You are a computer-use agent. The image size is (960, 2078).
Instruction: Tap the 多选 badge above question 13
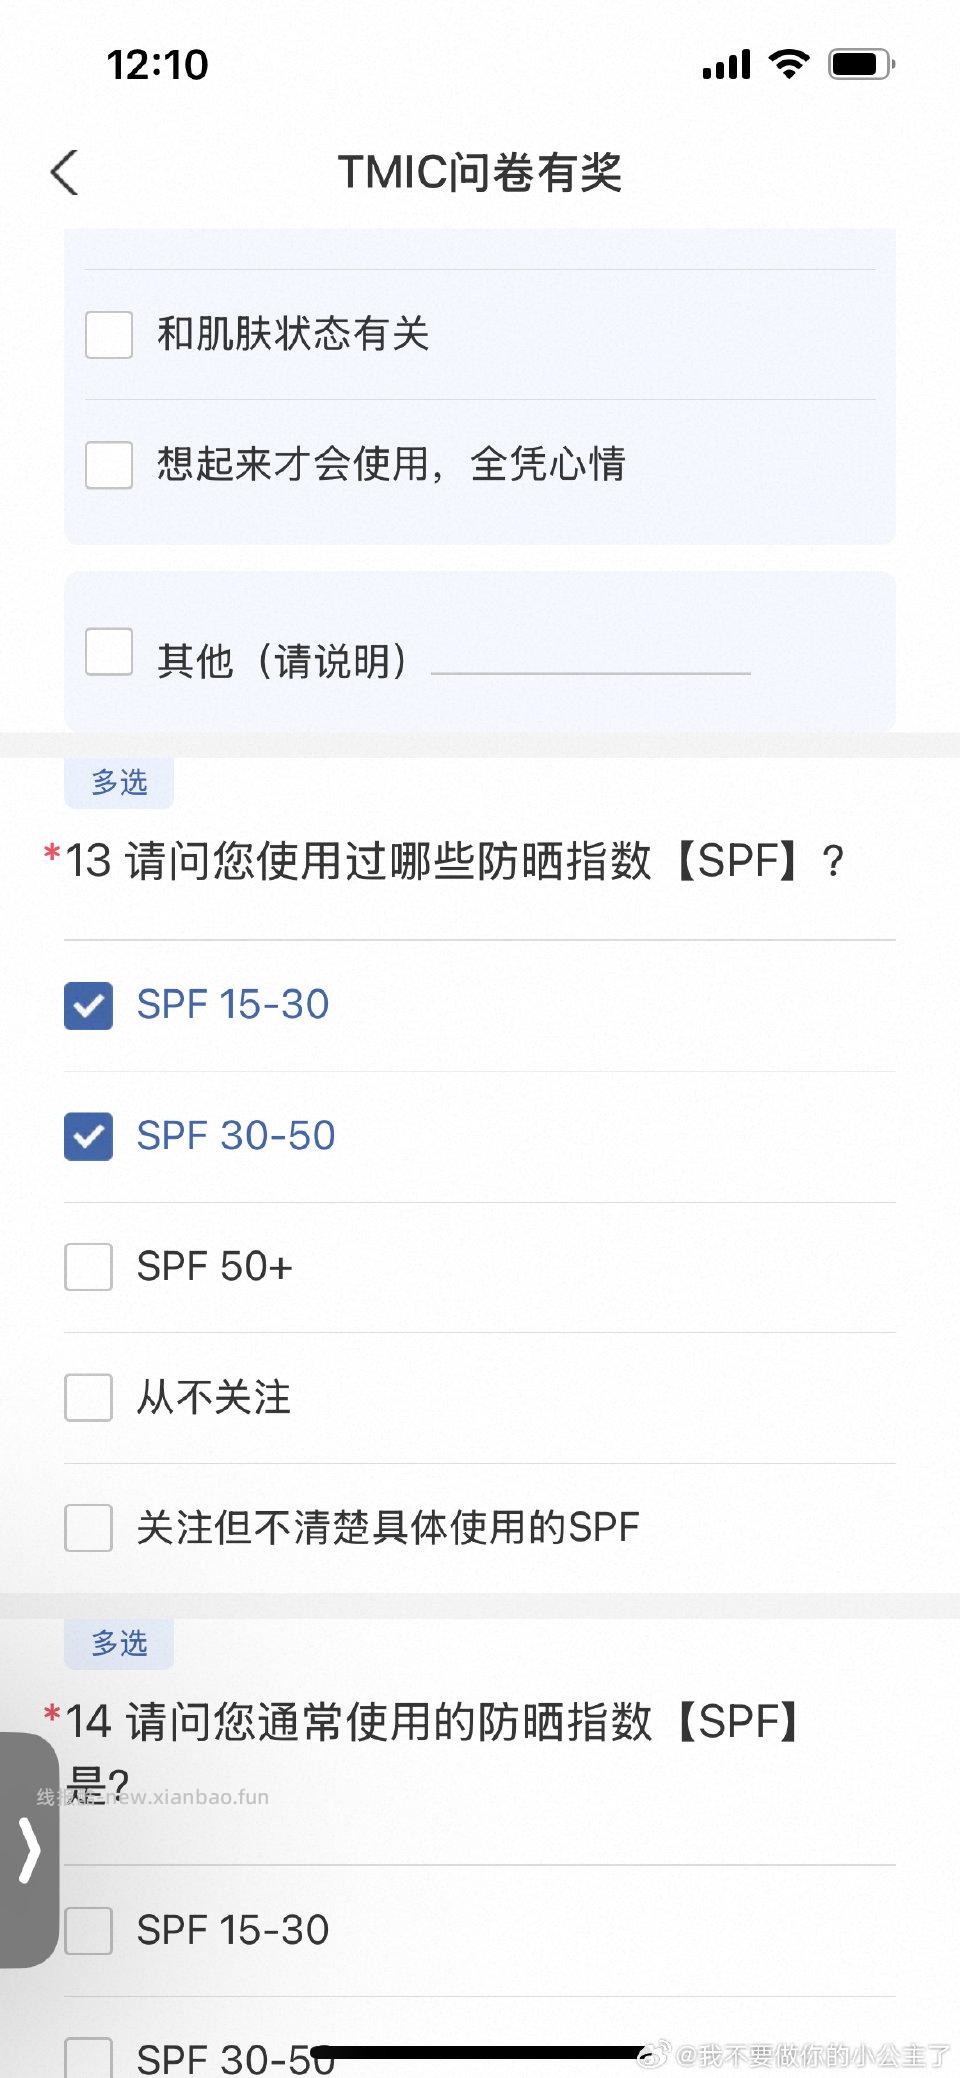coord(118,783)
